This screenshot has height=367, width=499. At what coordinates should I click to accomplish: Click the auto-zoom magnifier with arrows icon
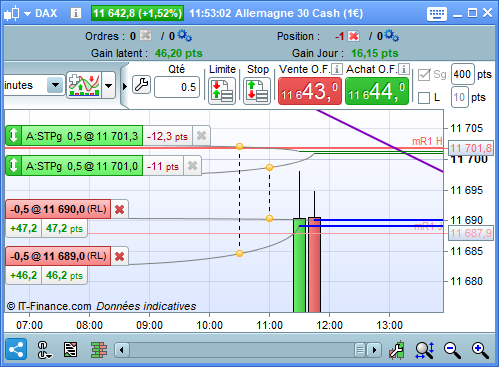coord(425,350)
